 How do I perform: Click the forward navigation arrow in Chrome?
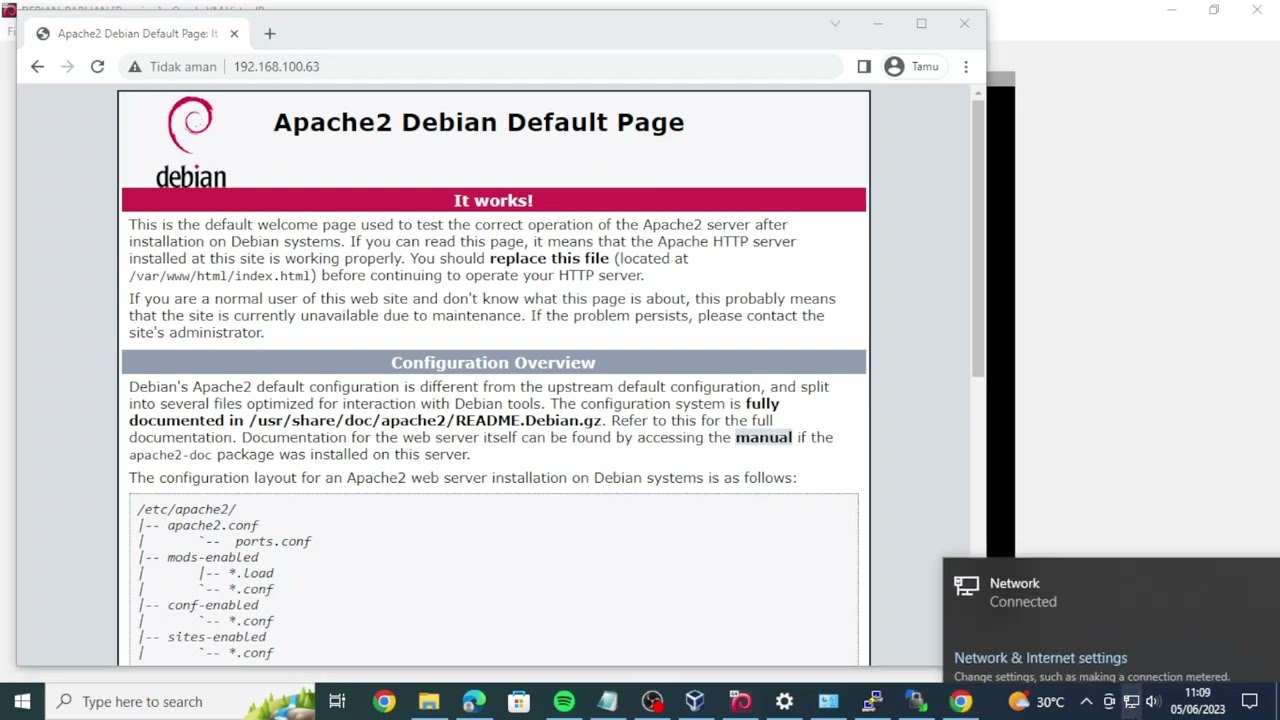point(67,67)
